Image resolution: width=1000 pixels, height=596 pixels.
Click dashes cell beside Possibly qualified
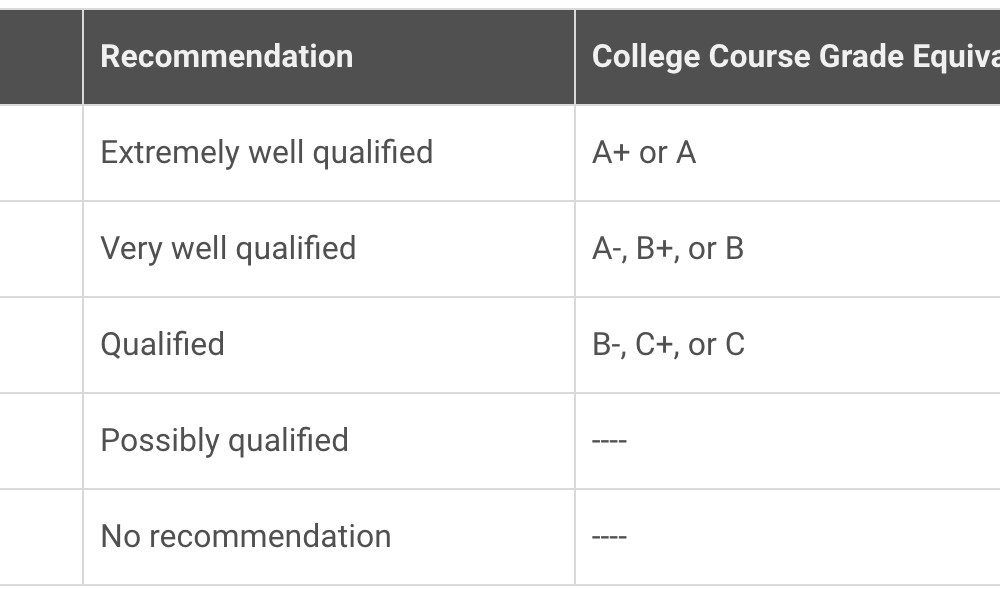tap(788, 441)
